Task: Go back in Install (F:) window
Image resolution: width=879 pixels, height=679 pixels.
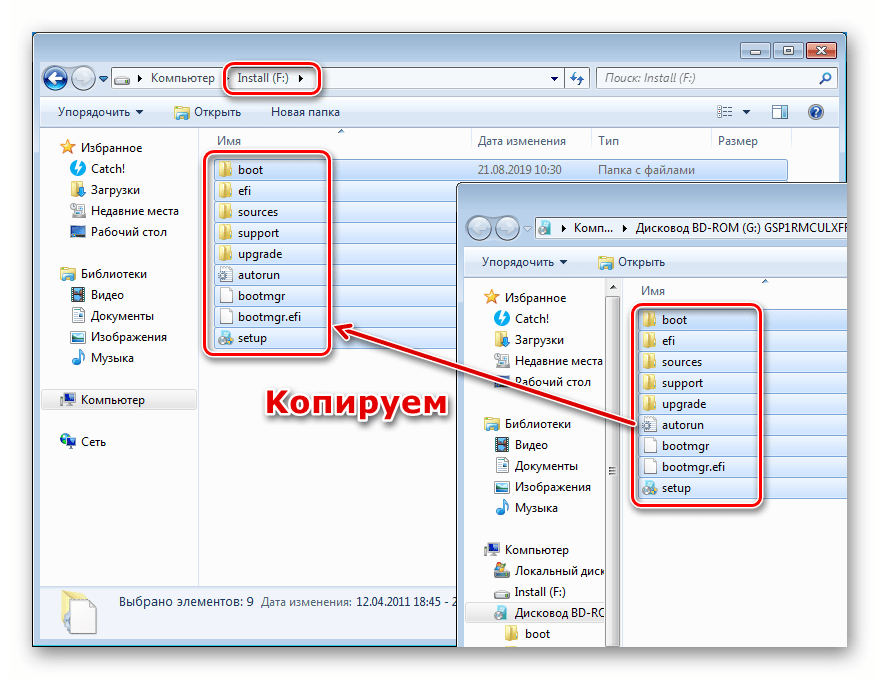Action: pyautogui.click(x=55, y=78)
